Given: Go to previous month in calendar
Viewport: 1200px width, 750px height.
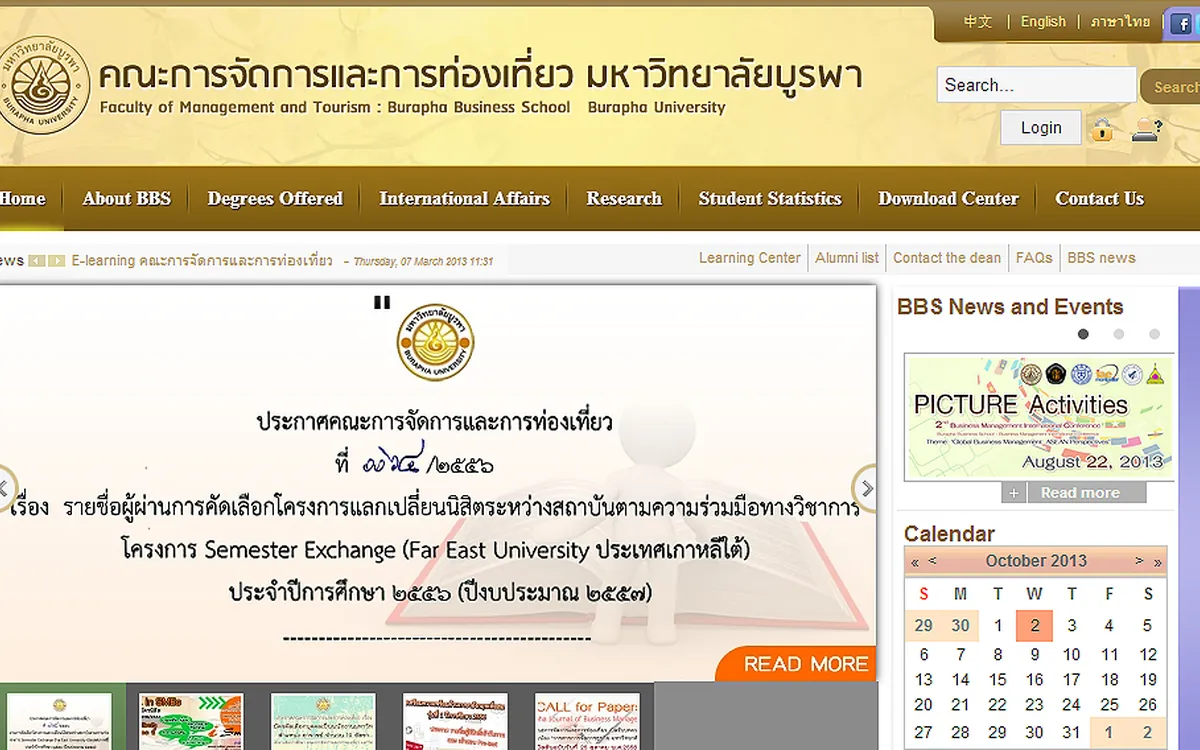Looking at the screenshot, I should 932,561.
